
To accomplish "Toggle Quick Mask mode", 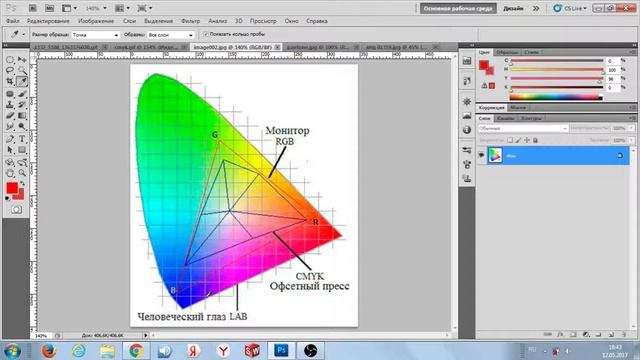I will point(16,209).
